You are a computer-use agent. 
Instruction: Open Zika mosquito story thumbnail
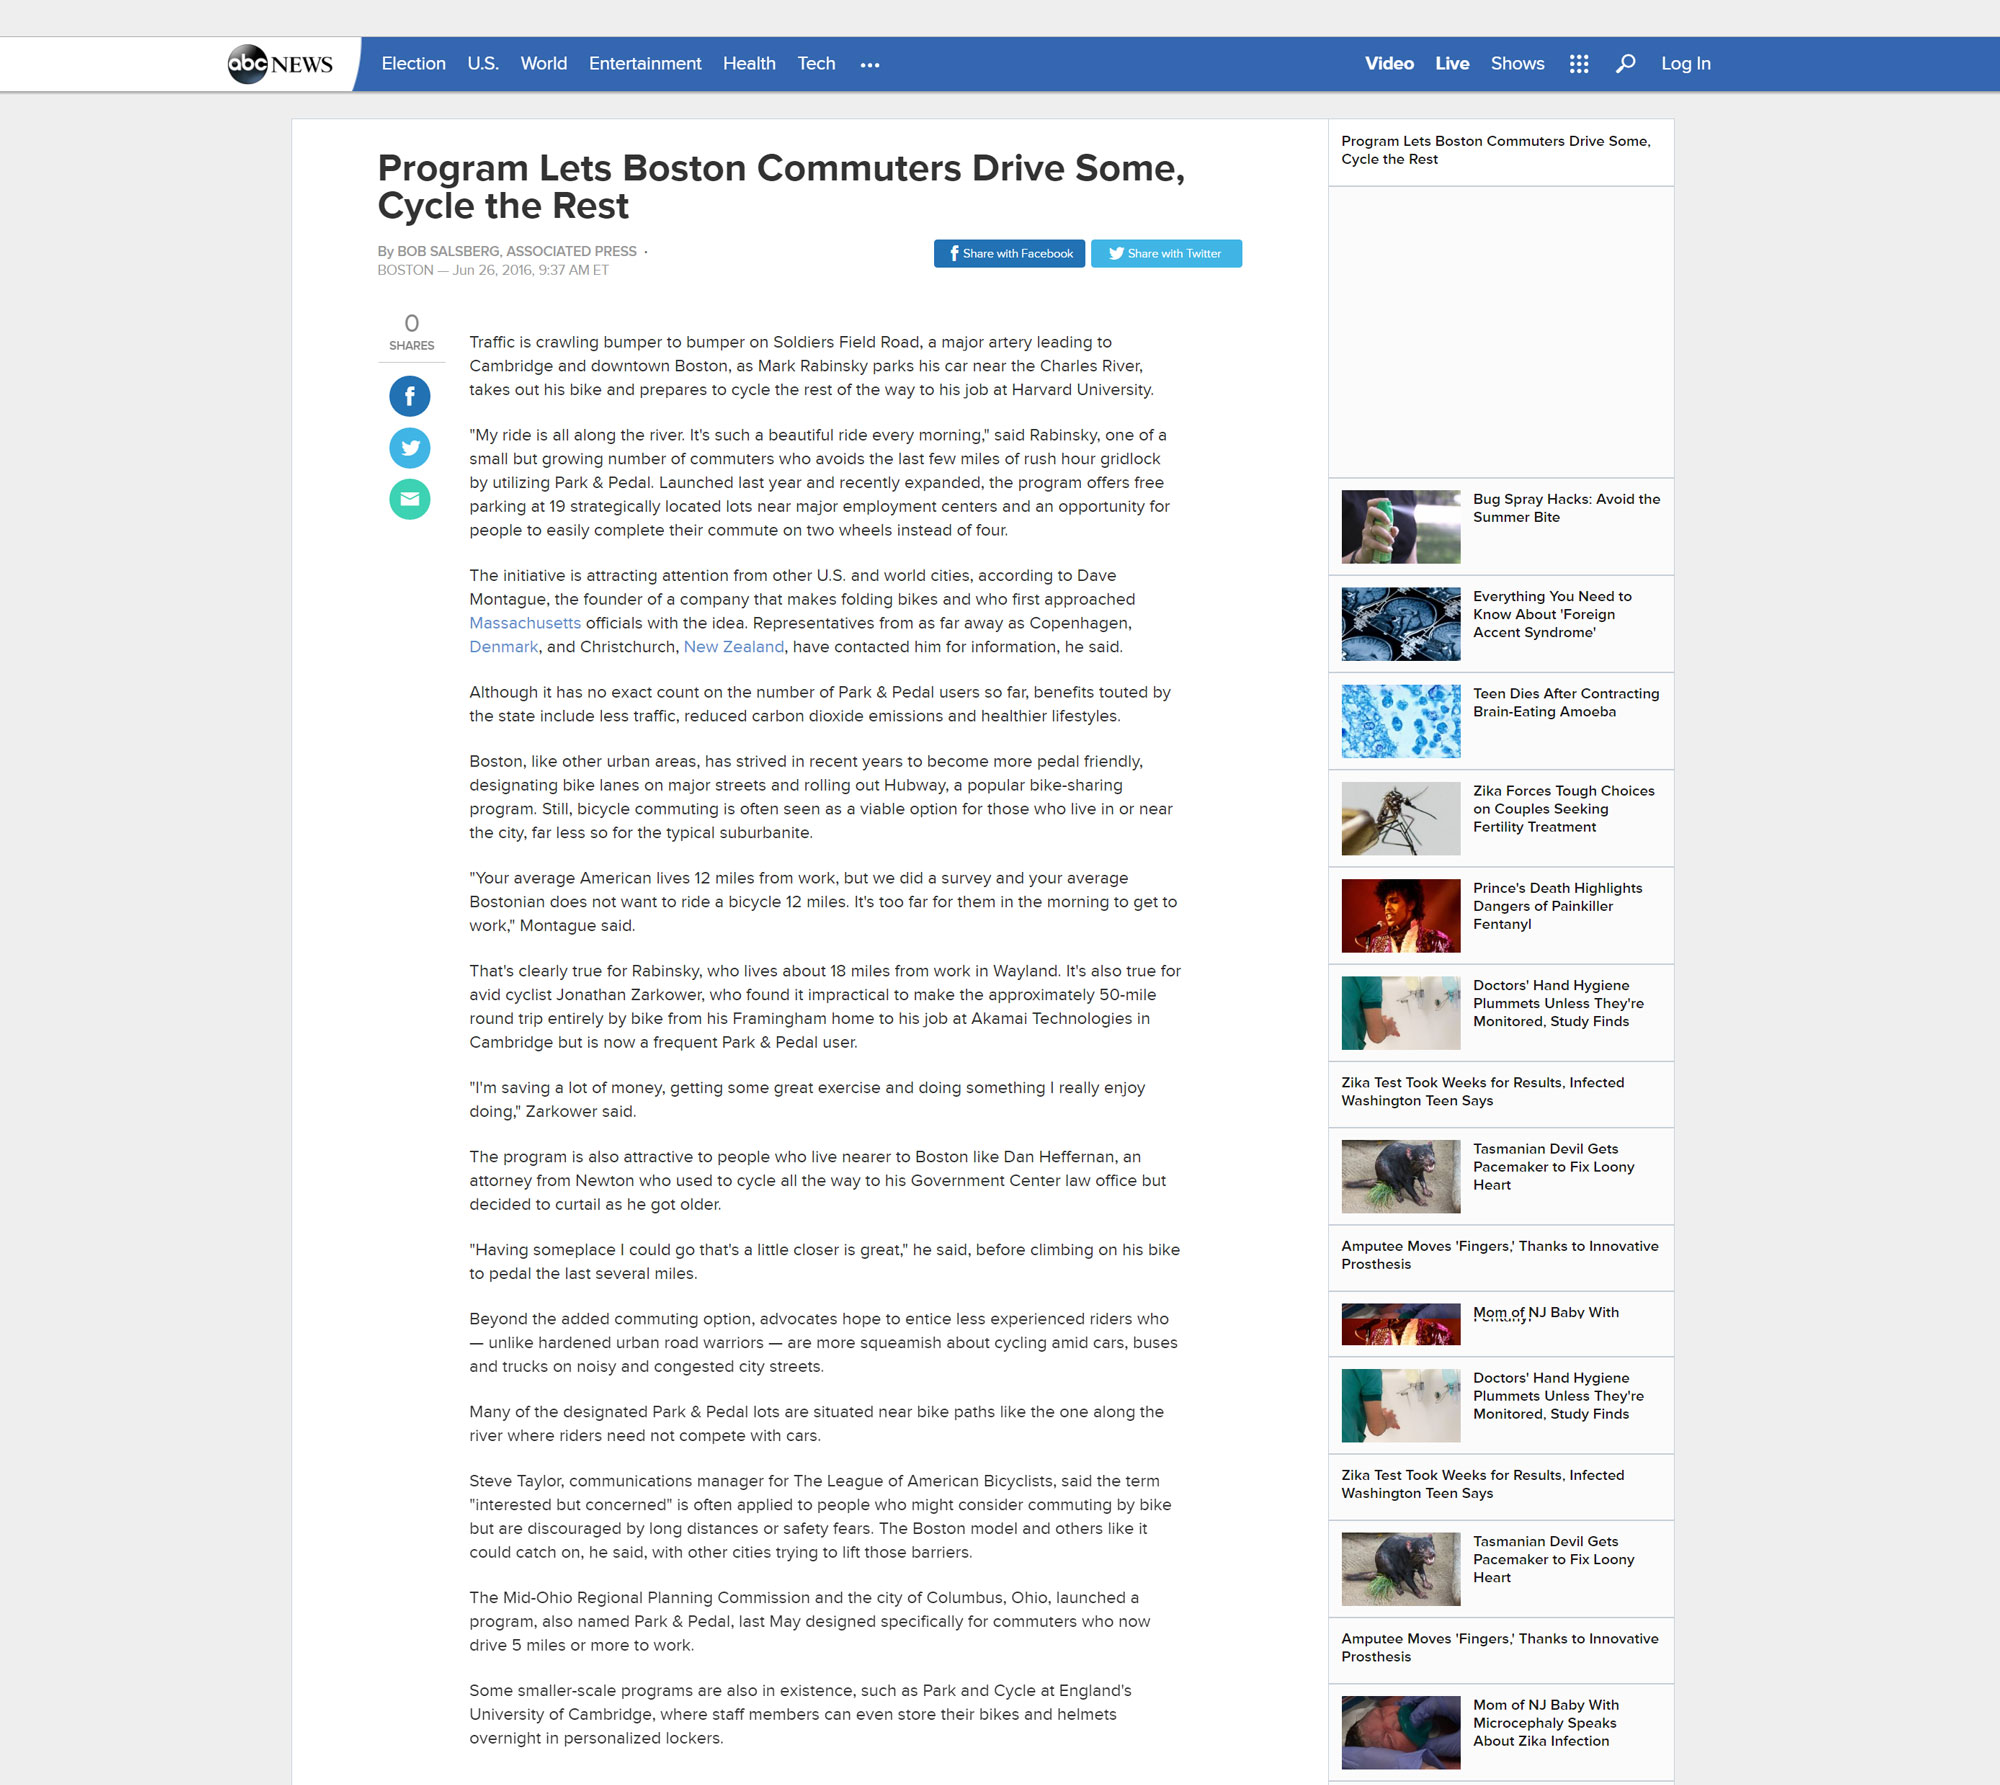pyautogui.click(x=1400, y=818)
